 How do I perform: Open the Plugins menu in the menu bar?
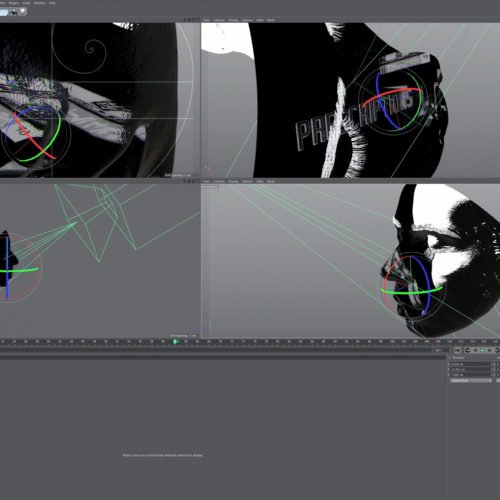tap(14, 3)
